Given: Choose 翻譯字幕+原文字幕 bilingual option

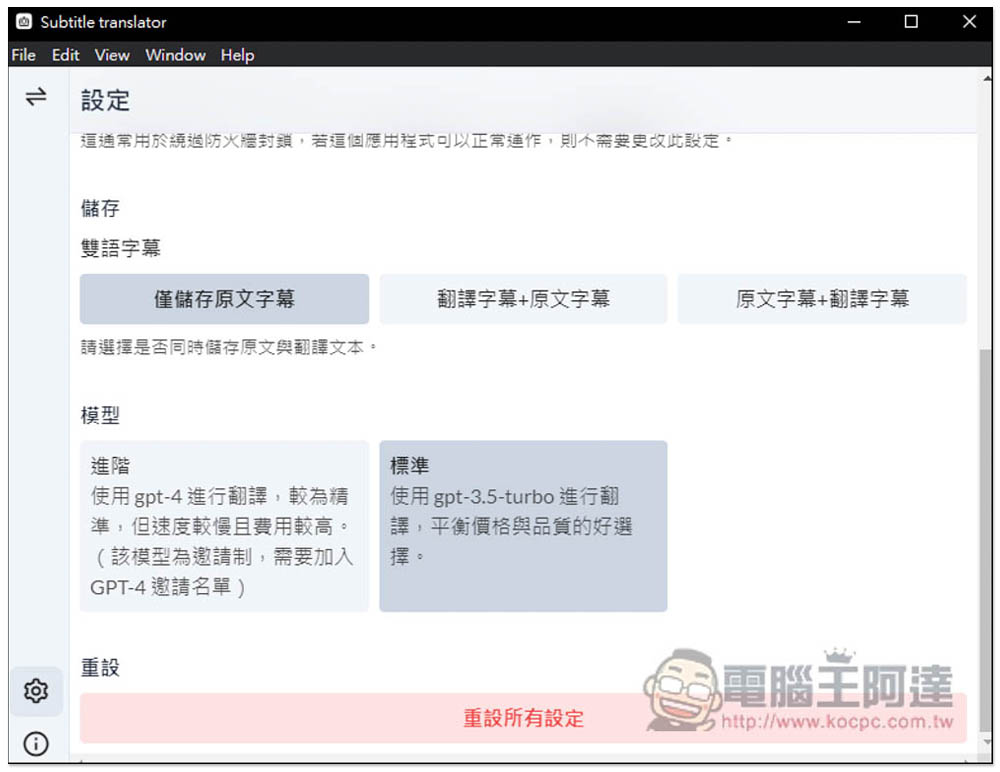Looking at the screenshot, I should (x=523, y=299).
